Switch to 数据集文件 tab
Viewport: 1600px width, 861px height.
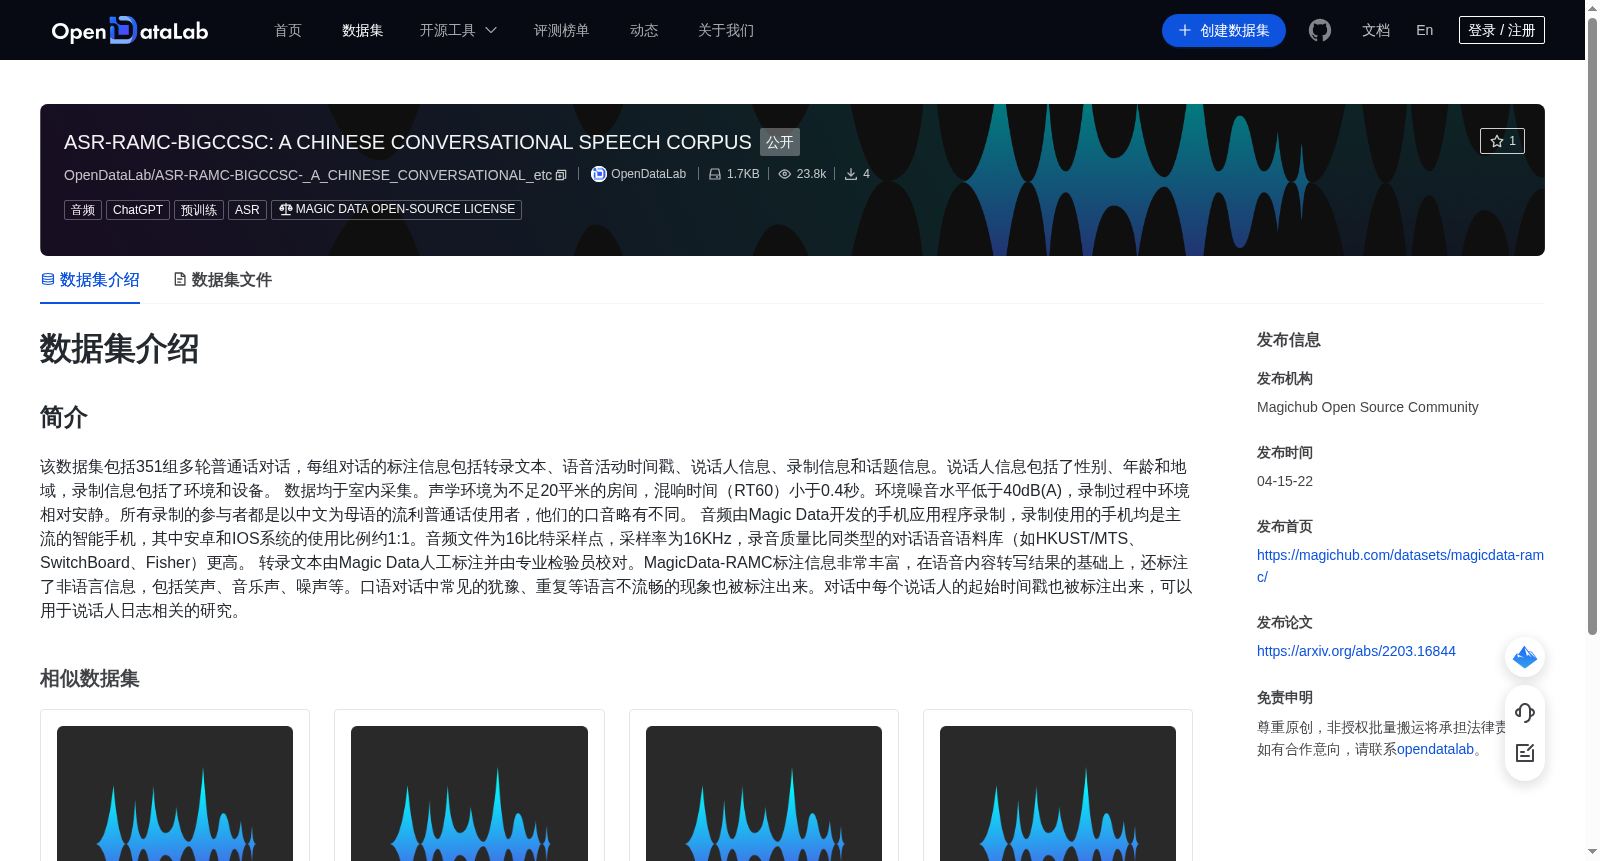tap(223, 280)
